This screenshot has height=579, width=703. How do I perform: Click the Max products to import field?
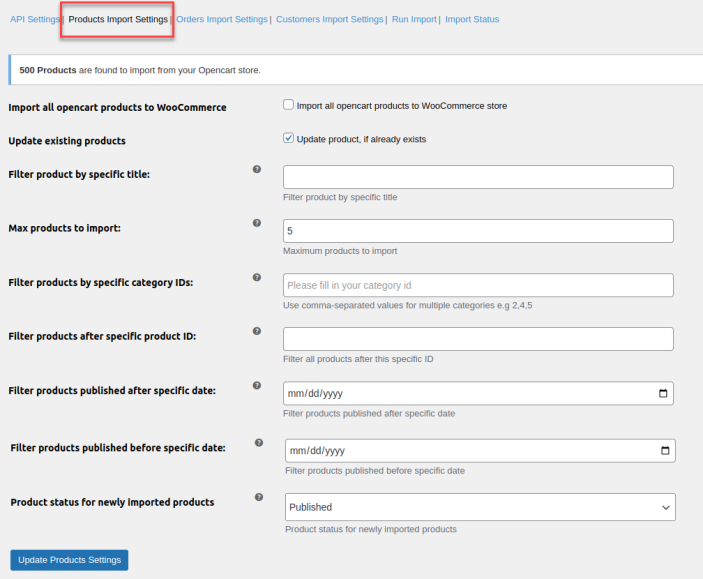(x=478, y=231)
